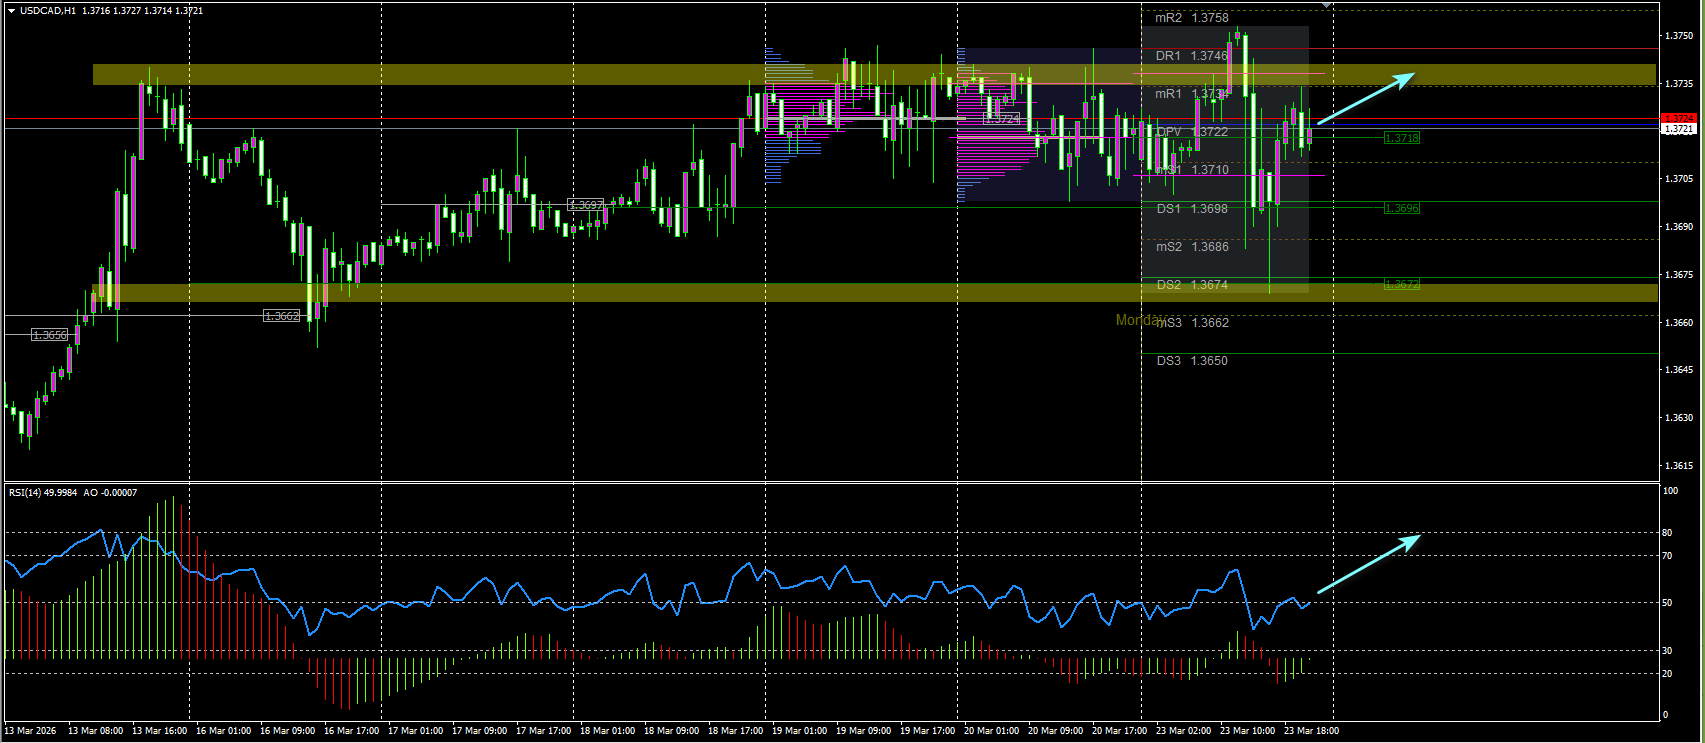Viewport: 1705px width, 743px height.
Task: Select the DR1 1.3746 pivot label
Action: point(1192,56)
